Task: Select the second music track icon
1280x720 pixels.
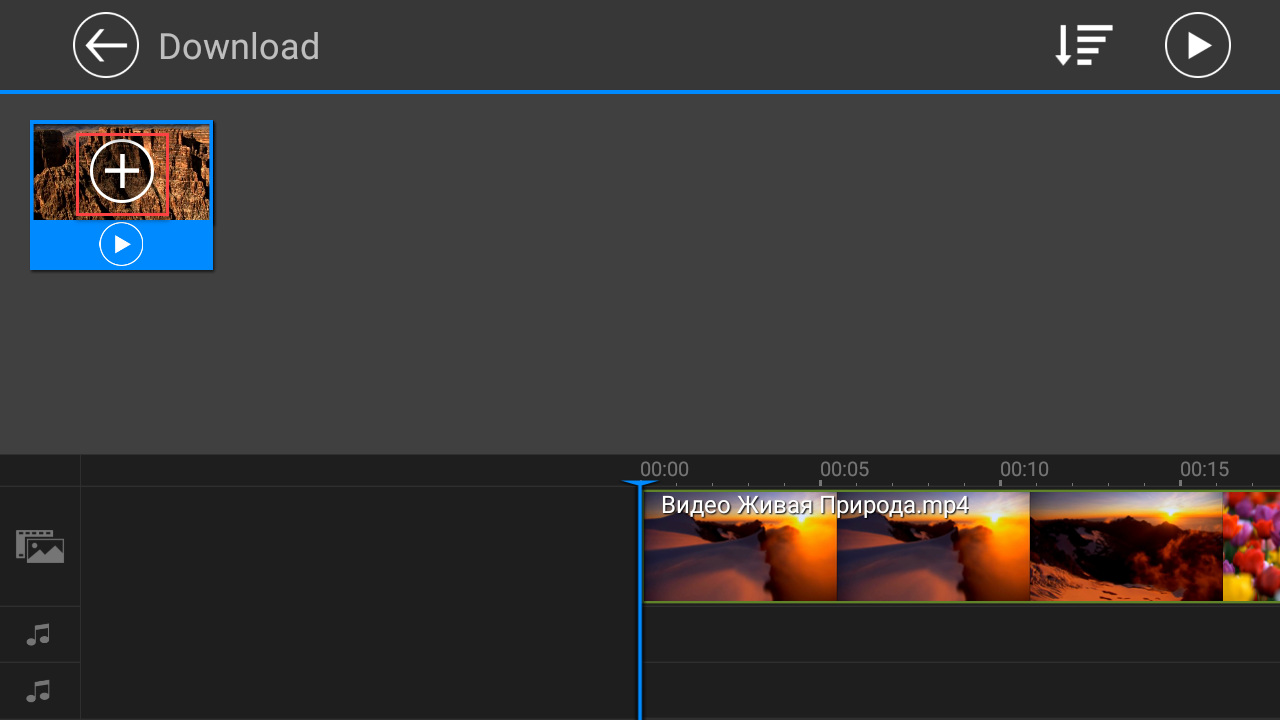Action: [39, 691]
